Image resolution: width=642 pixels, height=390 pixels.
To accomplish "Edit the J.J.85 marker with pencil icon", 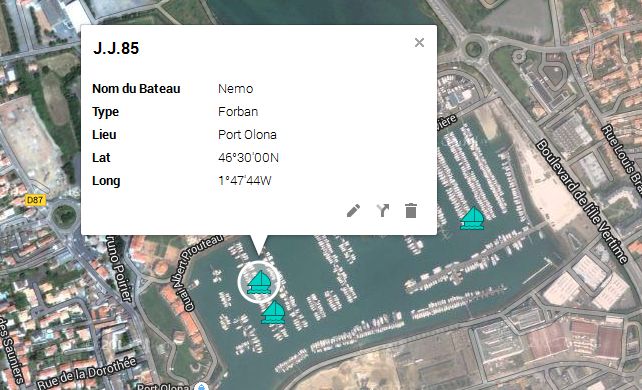I will tap(353, 211).
